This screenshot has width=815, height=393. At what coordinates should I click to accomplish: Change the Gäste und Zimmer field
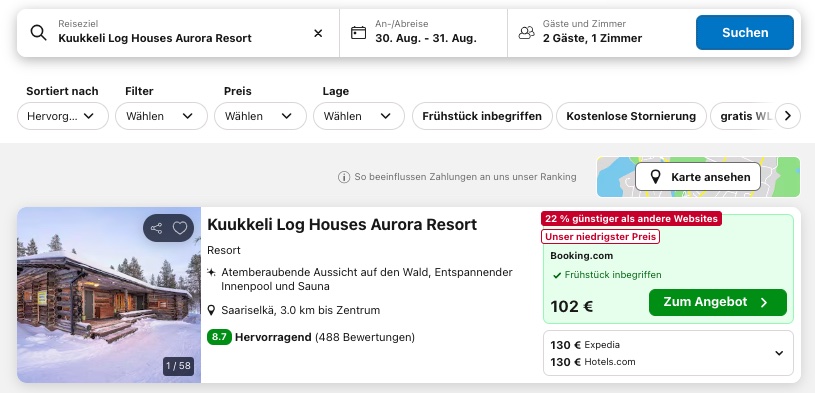601,33
